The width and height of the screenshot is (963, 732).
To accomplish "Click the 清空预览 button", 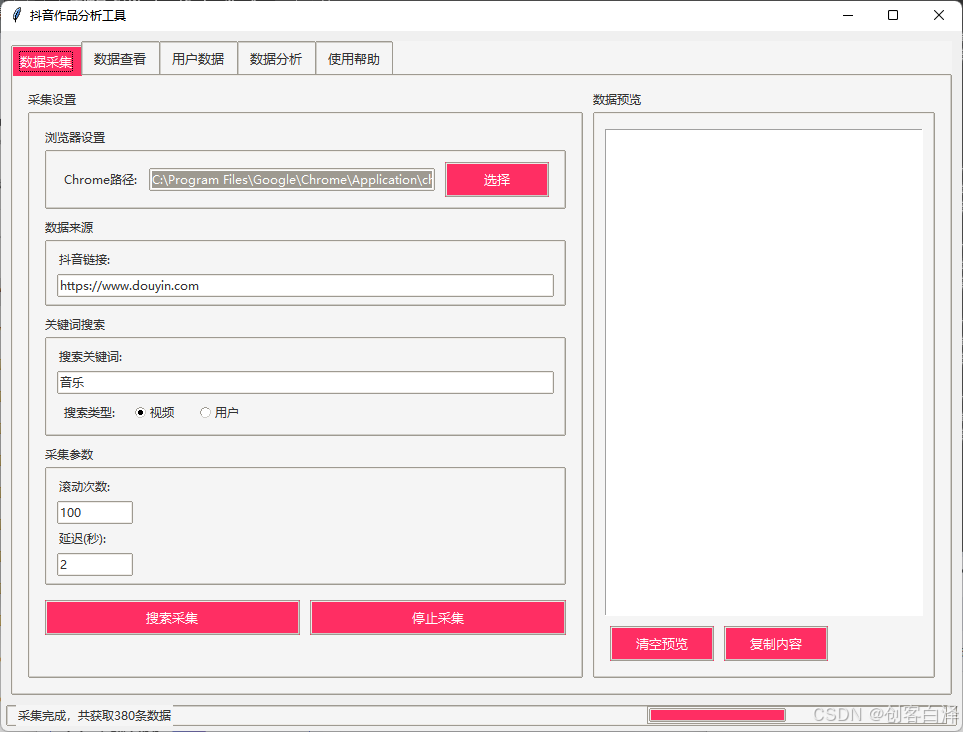I will 661,644.
